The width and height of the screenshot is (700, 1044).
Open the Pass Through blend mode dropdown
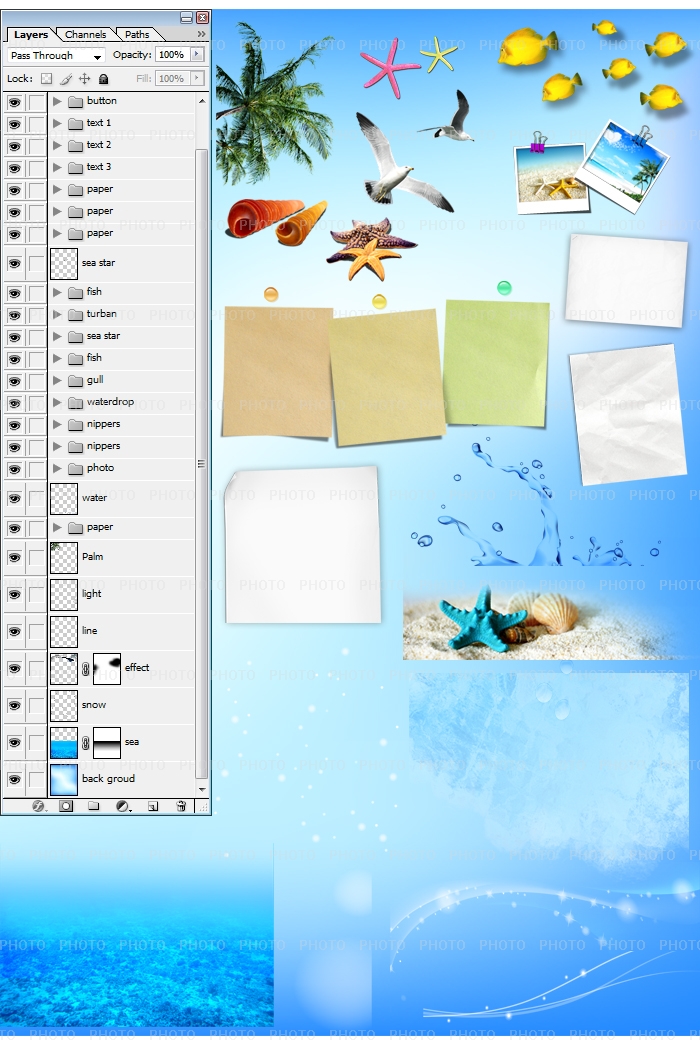[57, 56]
